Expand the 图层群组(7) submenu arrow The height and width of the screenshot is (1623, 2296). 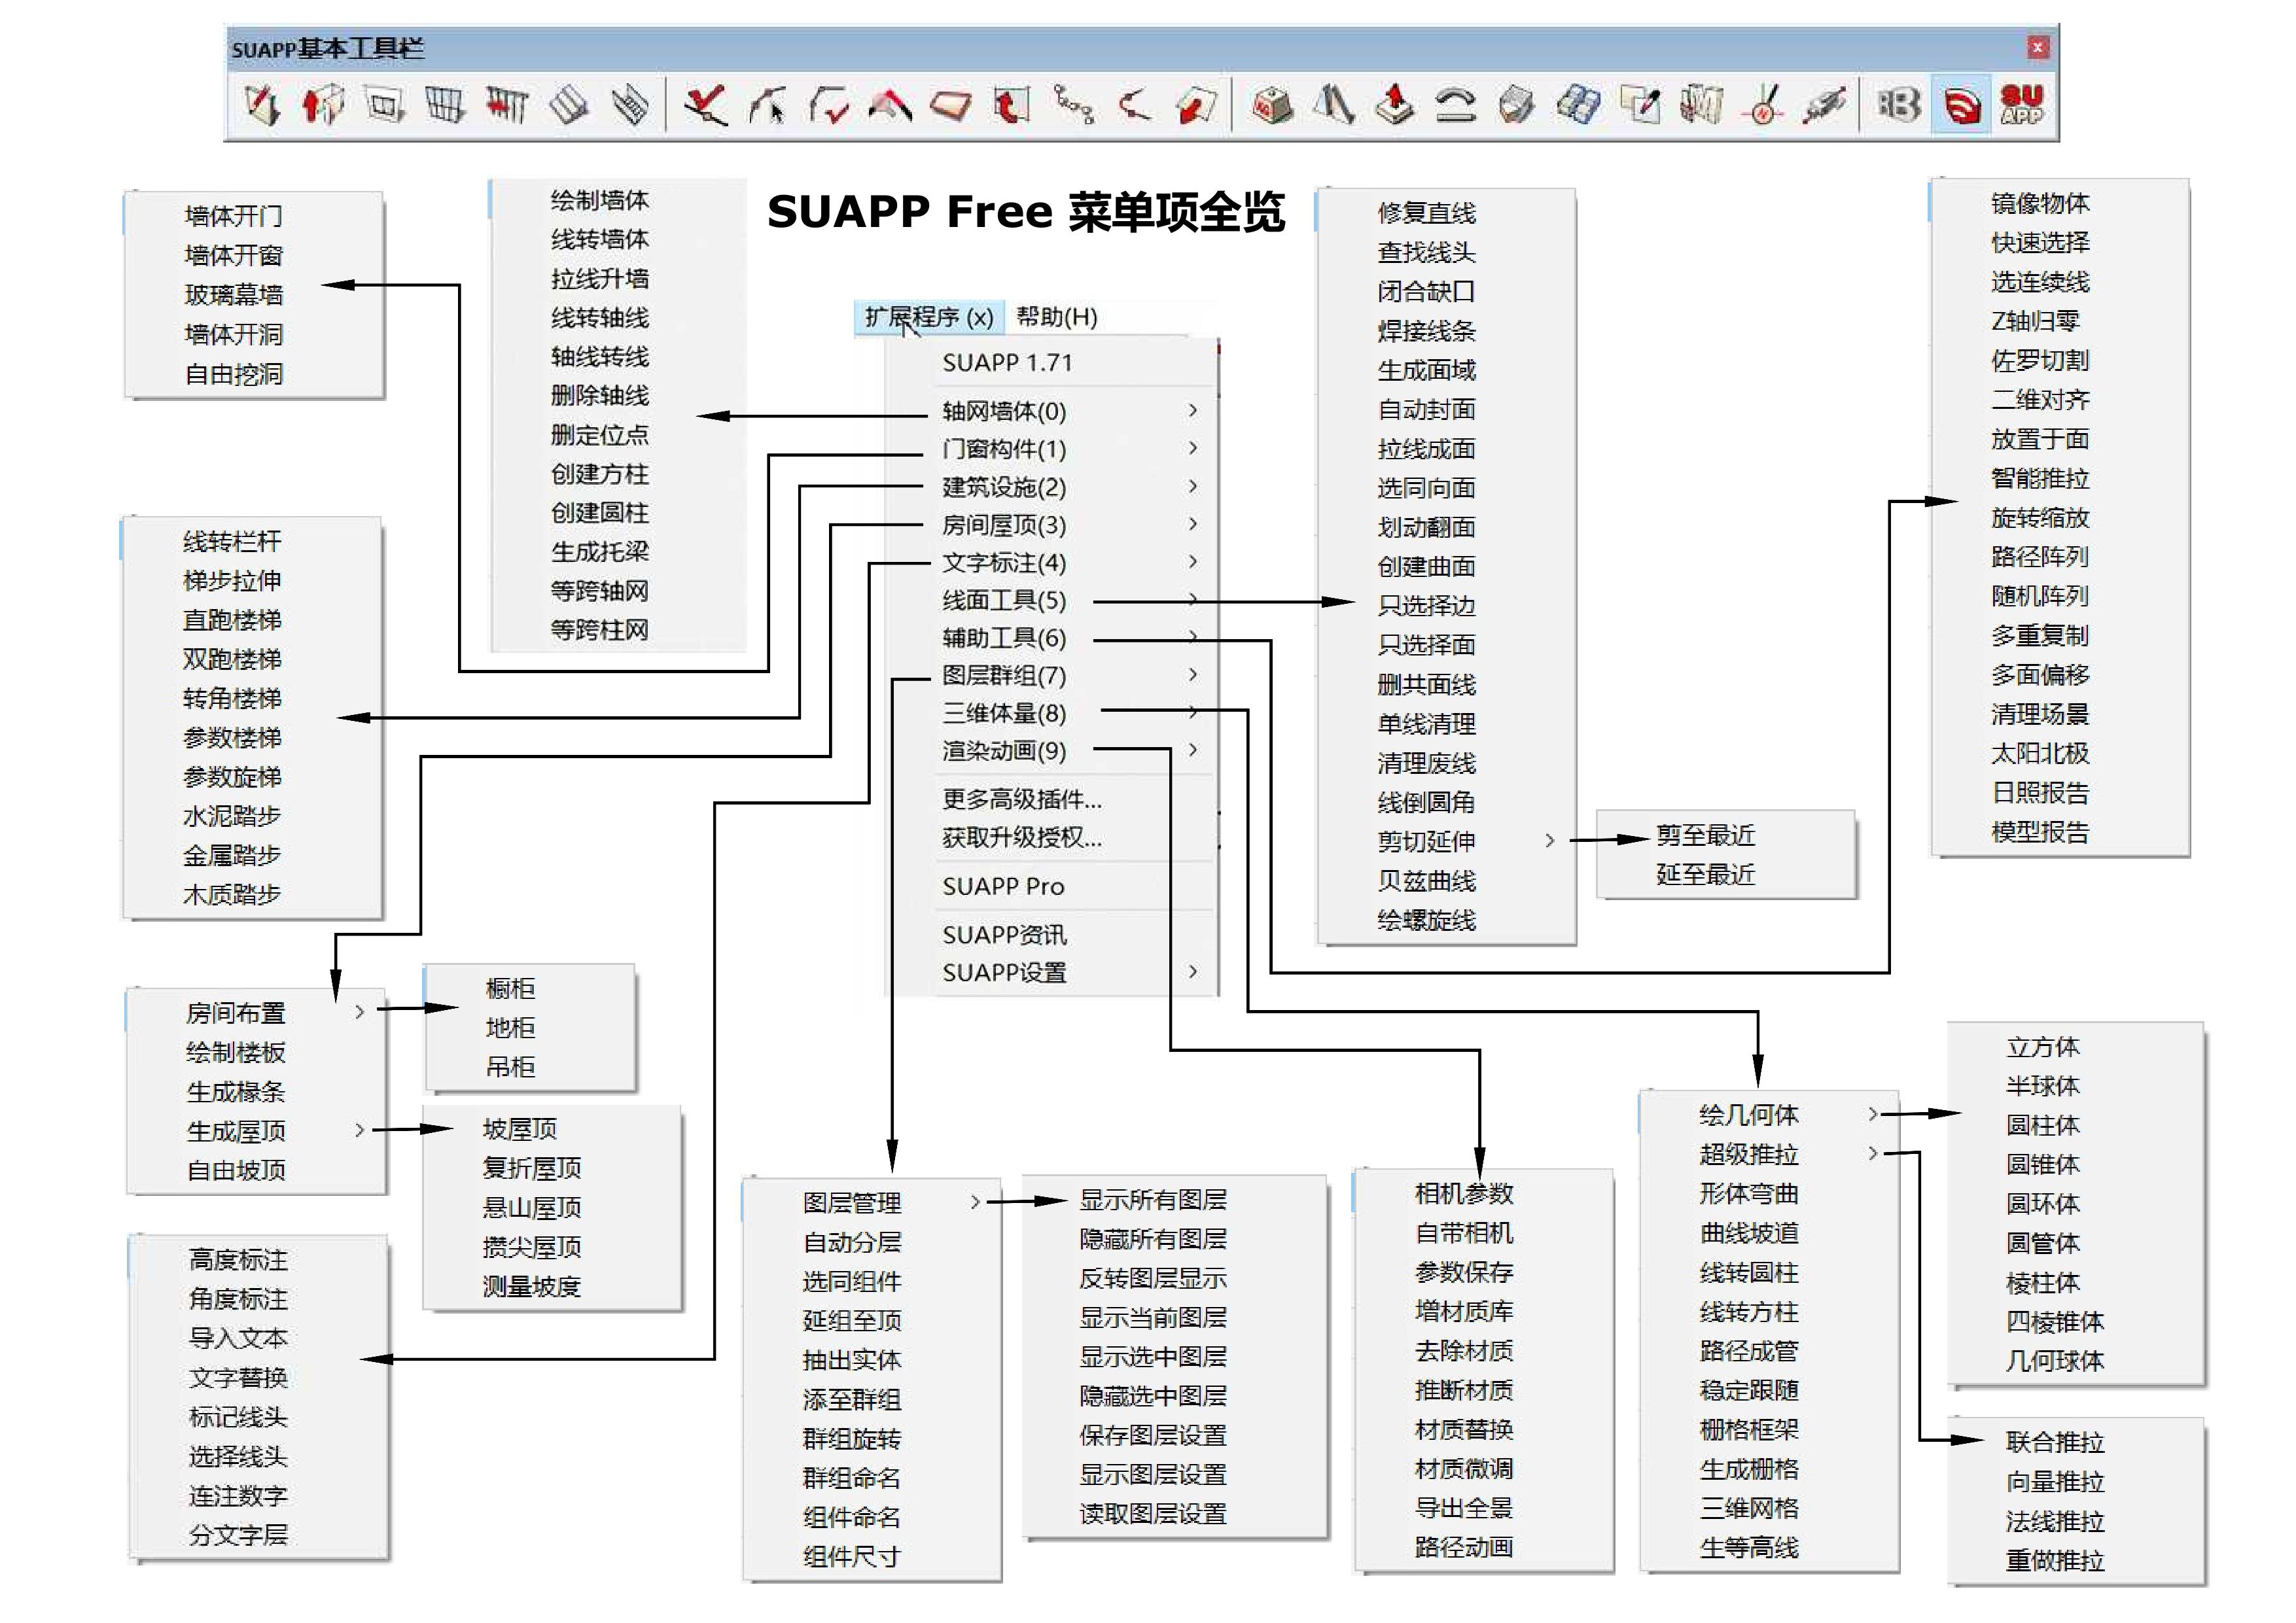[x=1193, y=675]
